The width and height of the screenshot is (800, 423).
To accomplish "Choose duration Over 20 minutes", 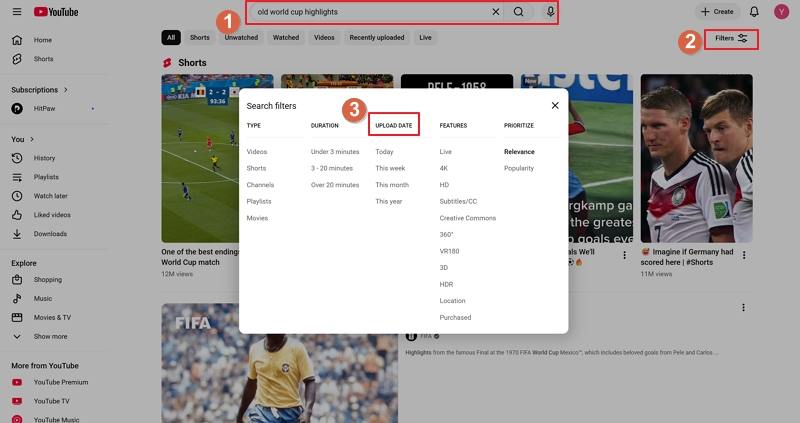I will [335, 185].
